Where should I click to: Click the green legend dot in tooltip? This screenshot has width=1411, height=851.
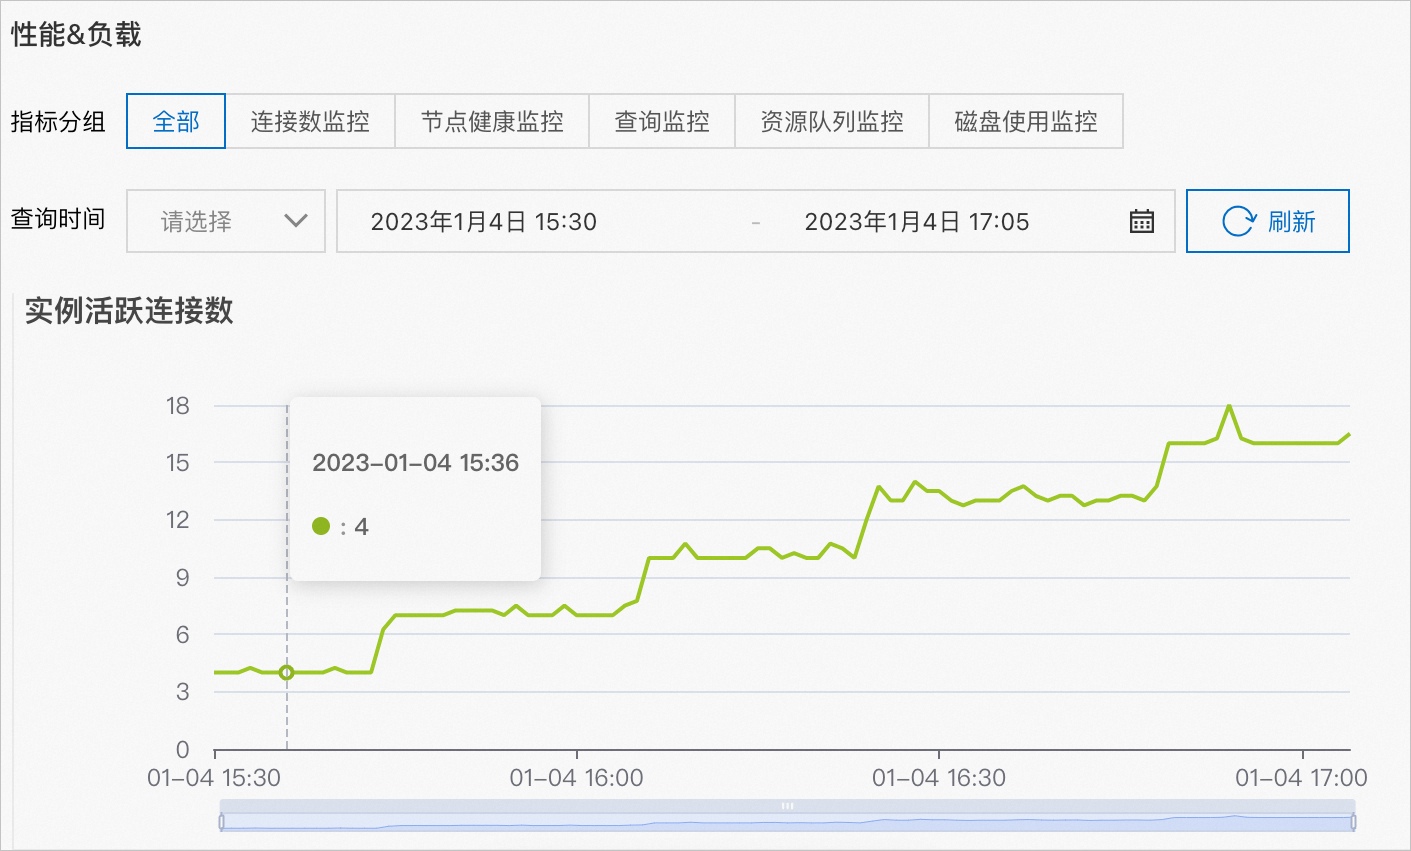click(321, 526)
